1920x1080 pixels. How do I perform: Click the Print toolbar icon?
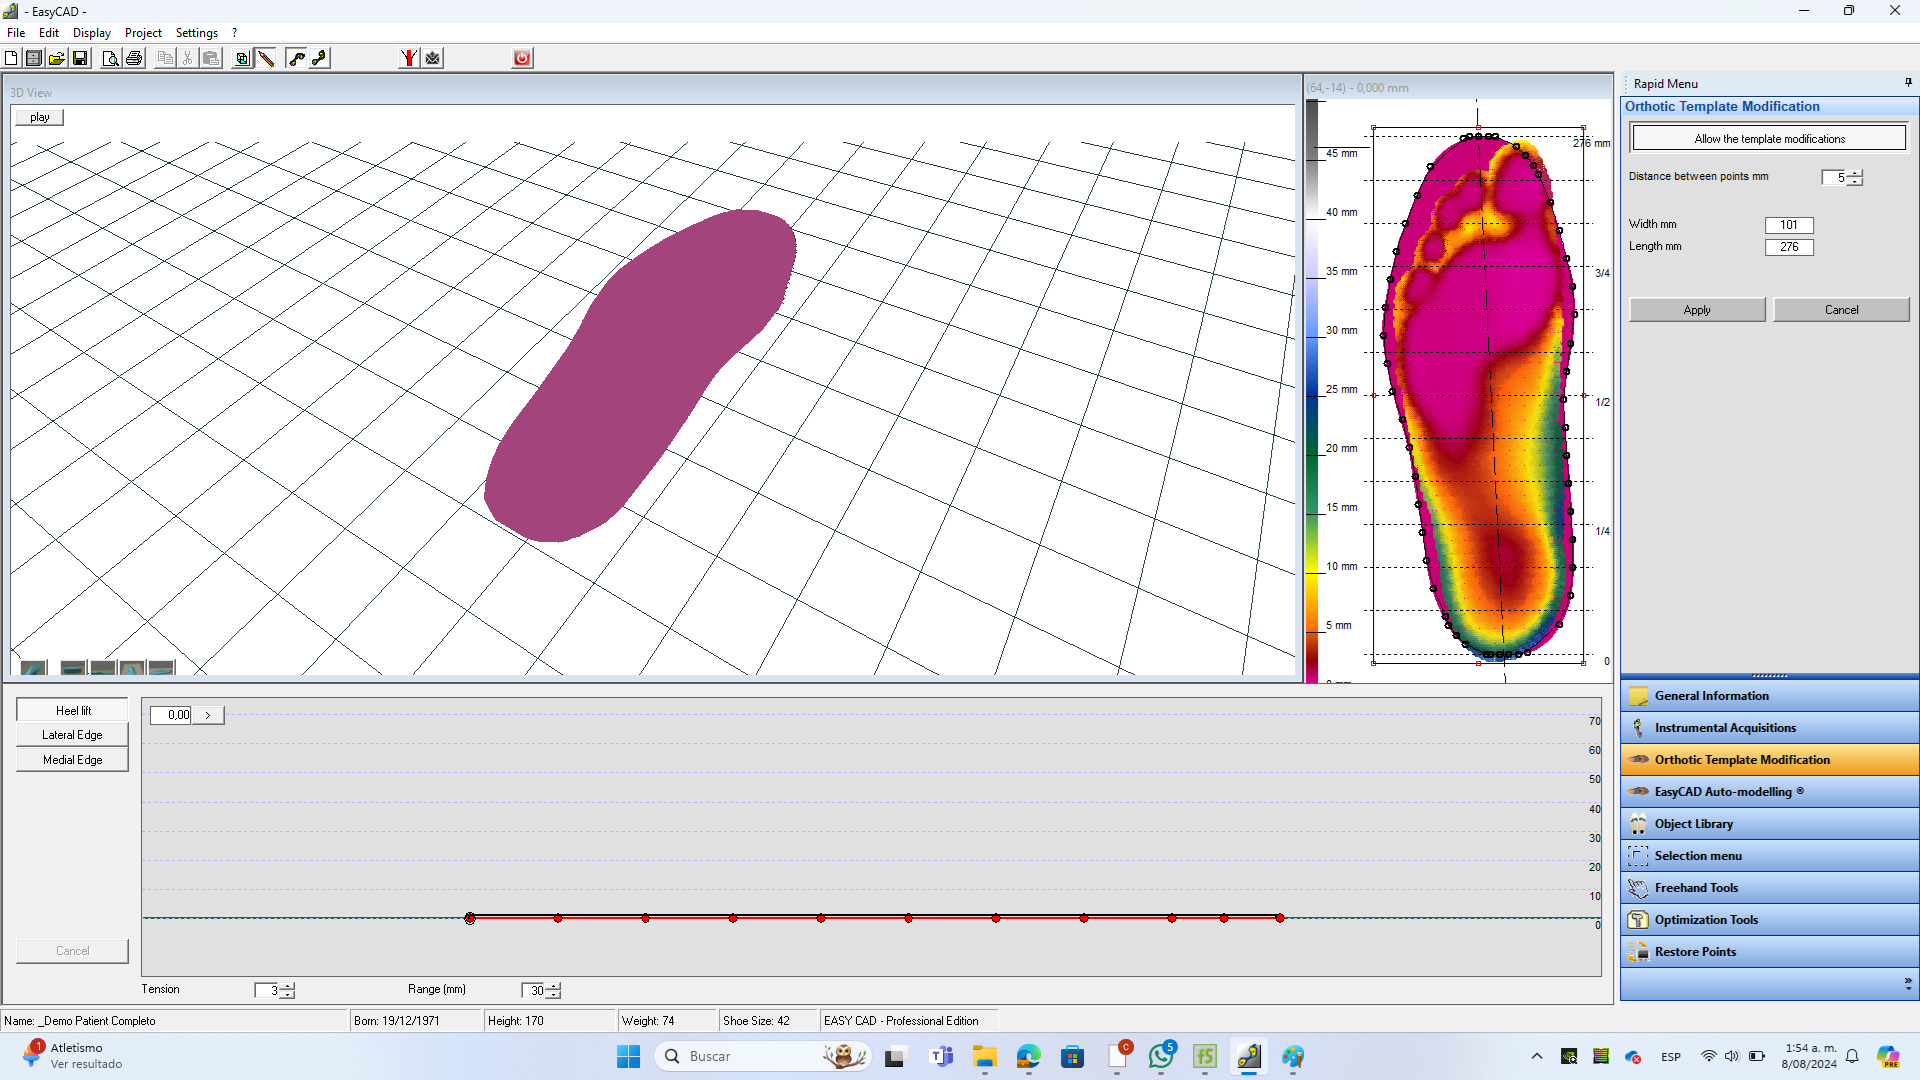[x=134, y=58]
